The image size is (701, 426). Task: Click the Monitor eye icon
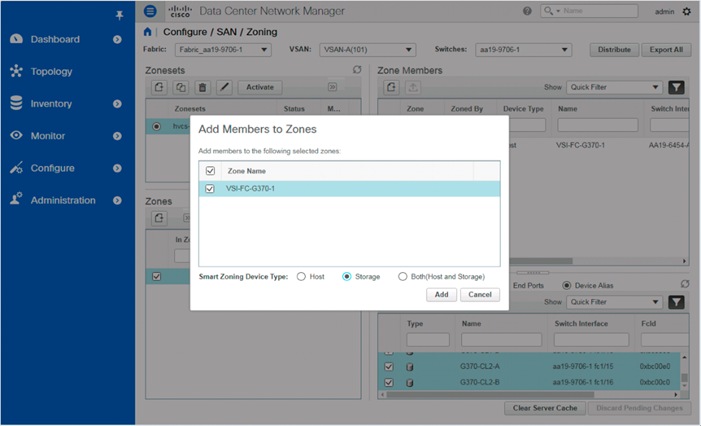pos(16,135)
